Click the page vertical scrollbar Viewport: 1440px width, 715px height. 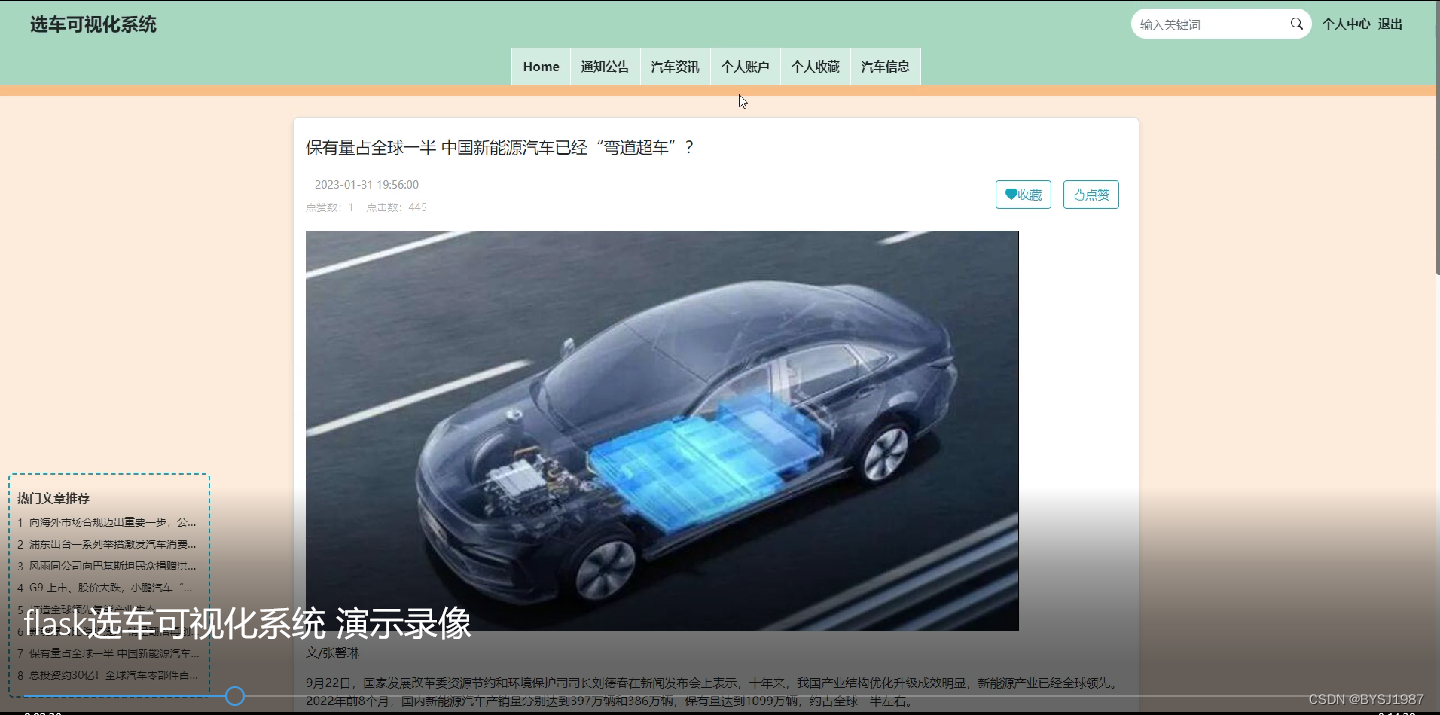[x=1436, y=140]
